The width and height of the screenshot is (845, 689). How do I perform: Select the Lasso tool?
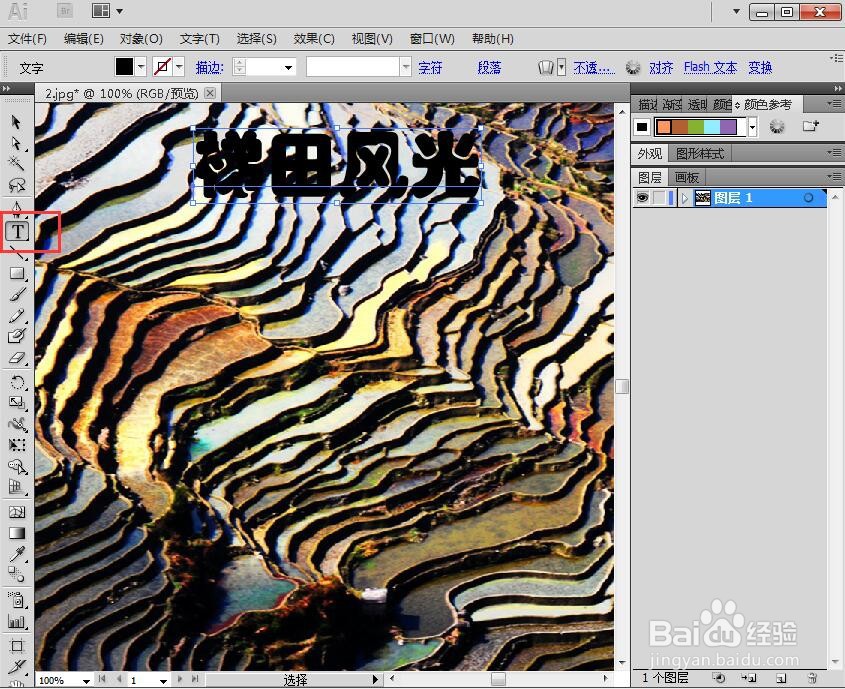(x=16, y=185)
